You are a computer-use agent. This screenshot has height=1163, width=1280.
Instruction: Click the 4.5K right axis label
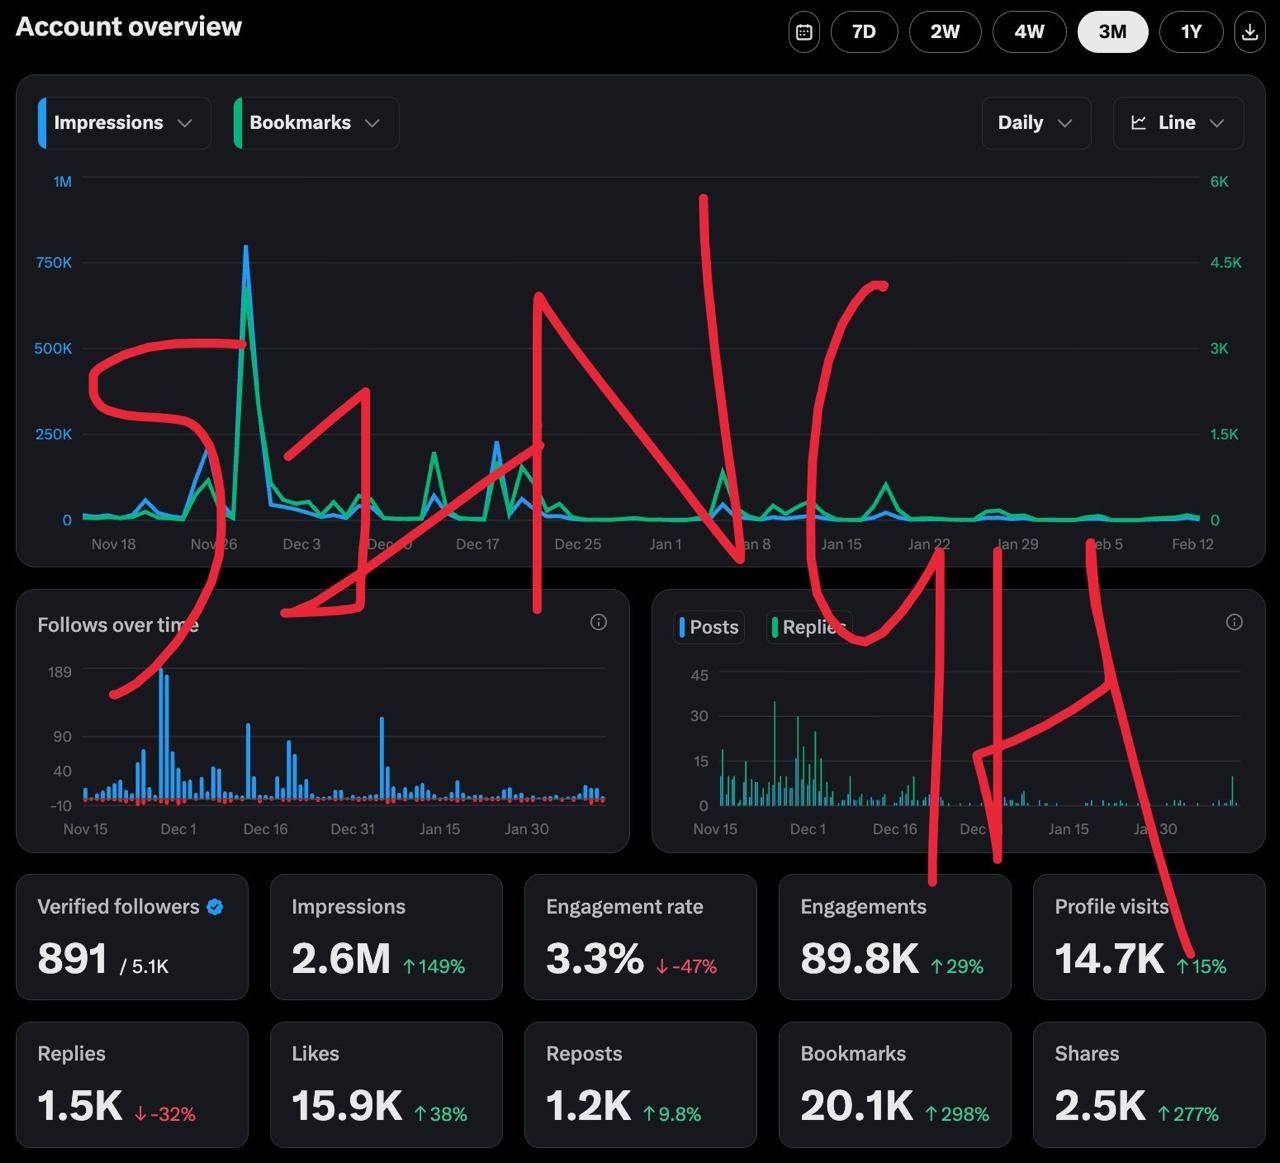tap(1226, 263)
